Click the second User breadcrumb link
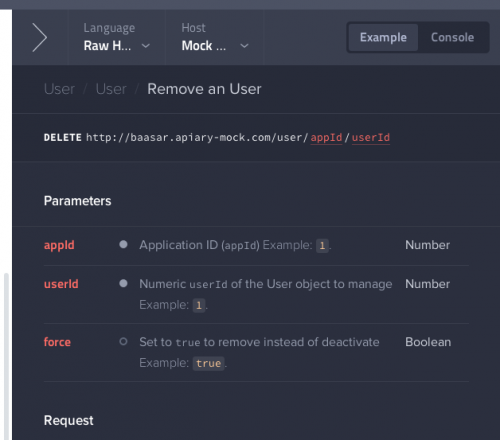 (x=111, y=89)
